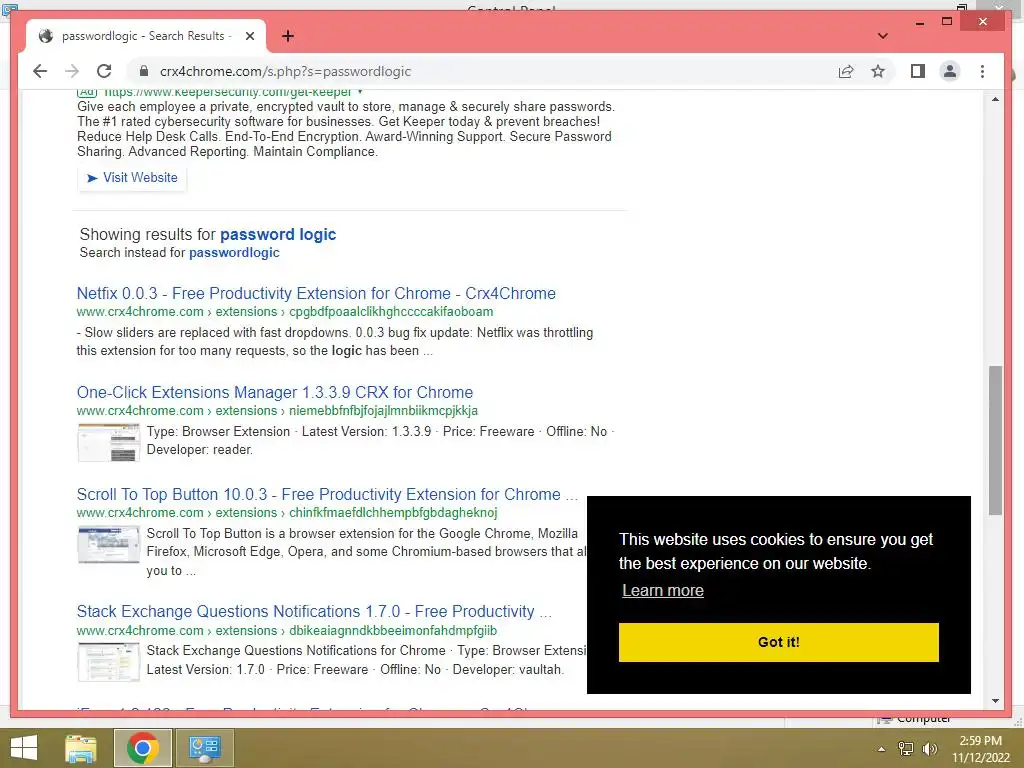Open One-Click Extensions Manager 1.3.3.9 result
This screenshot has height=768, width=1024.
point(275,392)
